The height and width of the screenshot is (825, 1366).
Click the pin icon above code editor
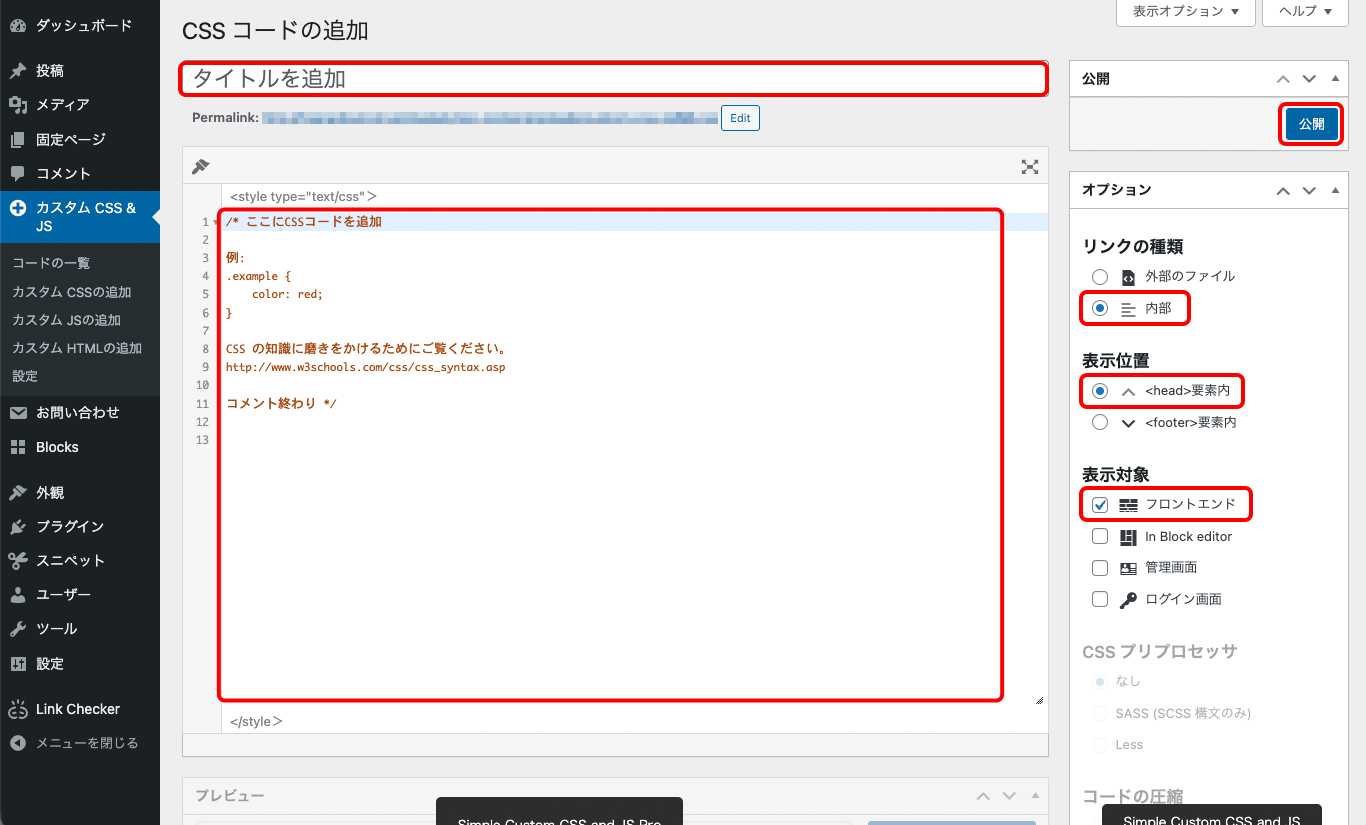[x=201, y=167]
